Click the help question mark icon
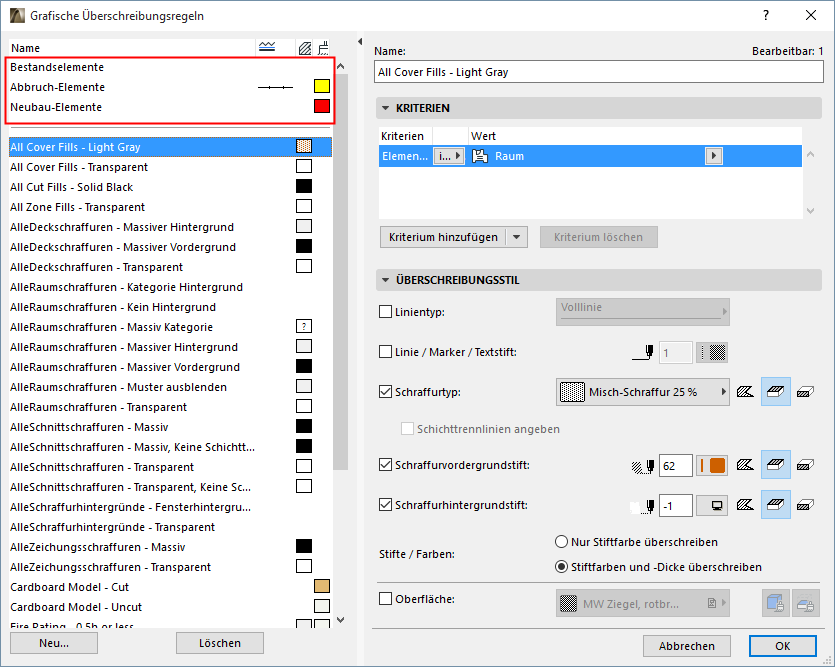 pyautogui.click(x=766, y=15)
